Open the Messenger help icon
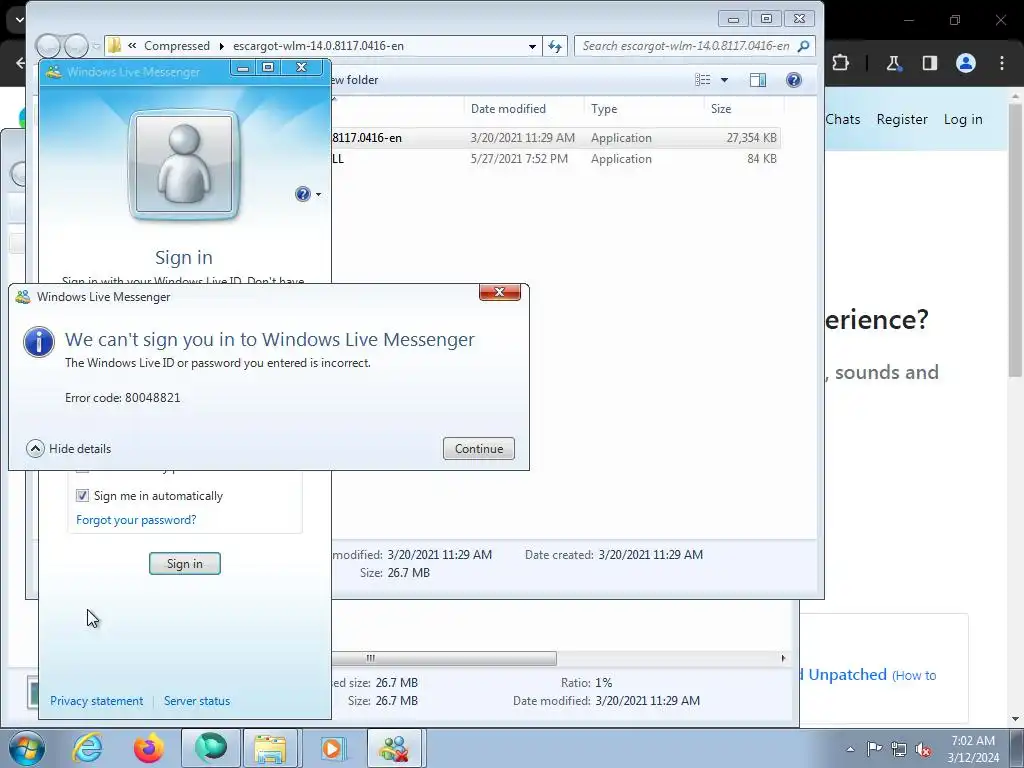This screenshot has height=768, width=1024. pyautogui.click(x=302, y=194)
